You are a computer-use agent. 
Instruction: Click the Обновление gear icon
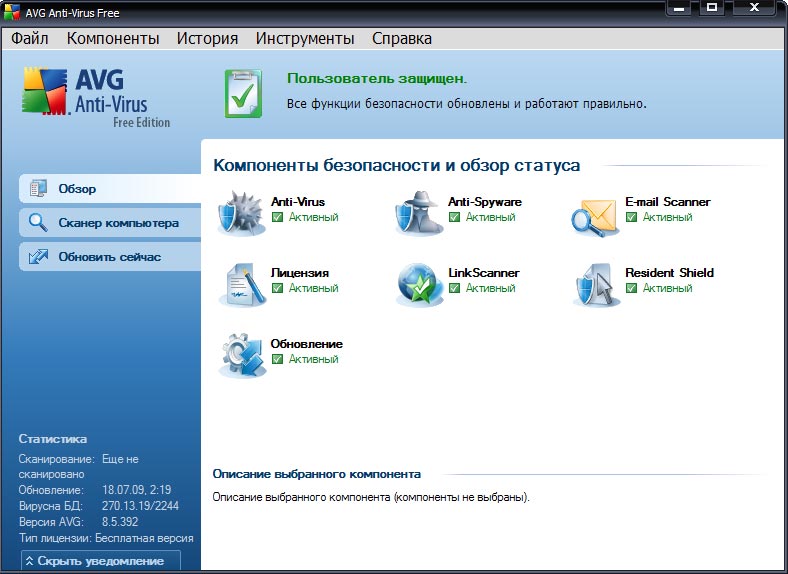coord(241,355)
